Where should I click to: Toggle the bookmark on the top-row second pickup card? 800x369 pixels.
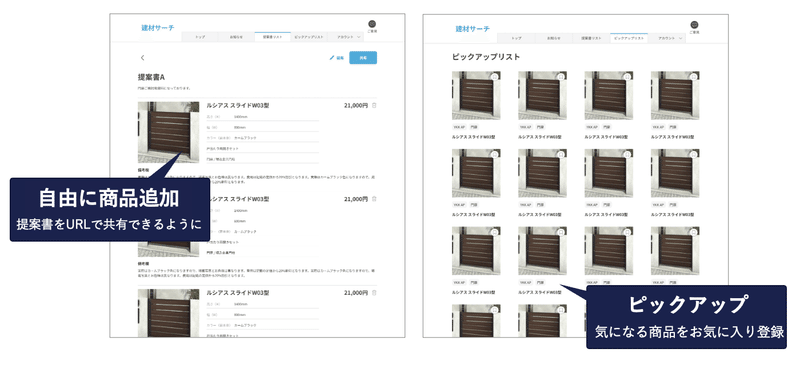pos(561,77)
